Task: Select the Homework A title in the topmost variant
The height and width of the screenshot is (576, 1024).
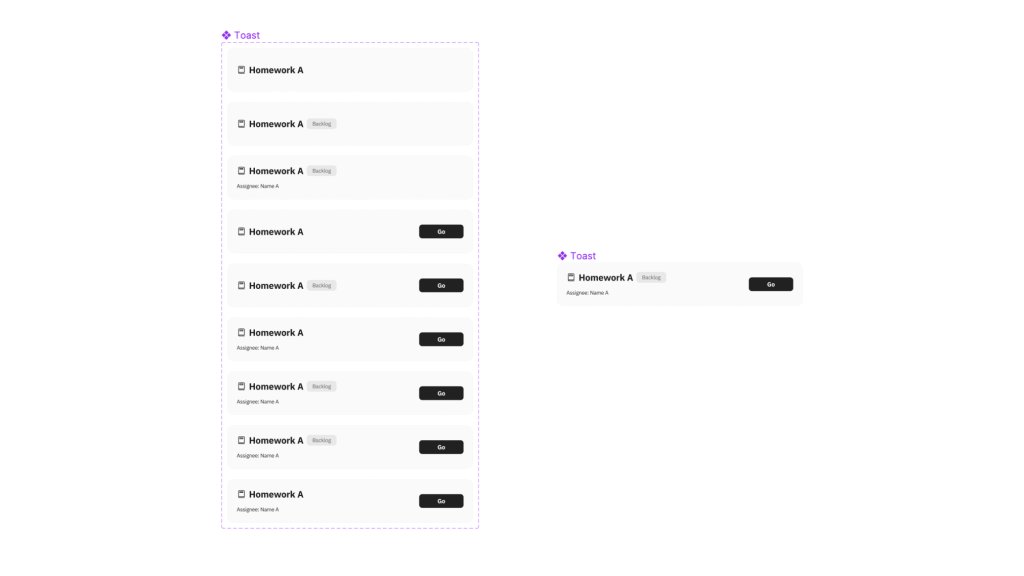Action: pyautogui.click(x=276, y=70)
